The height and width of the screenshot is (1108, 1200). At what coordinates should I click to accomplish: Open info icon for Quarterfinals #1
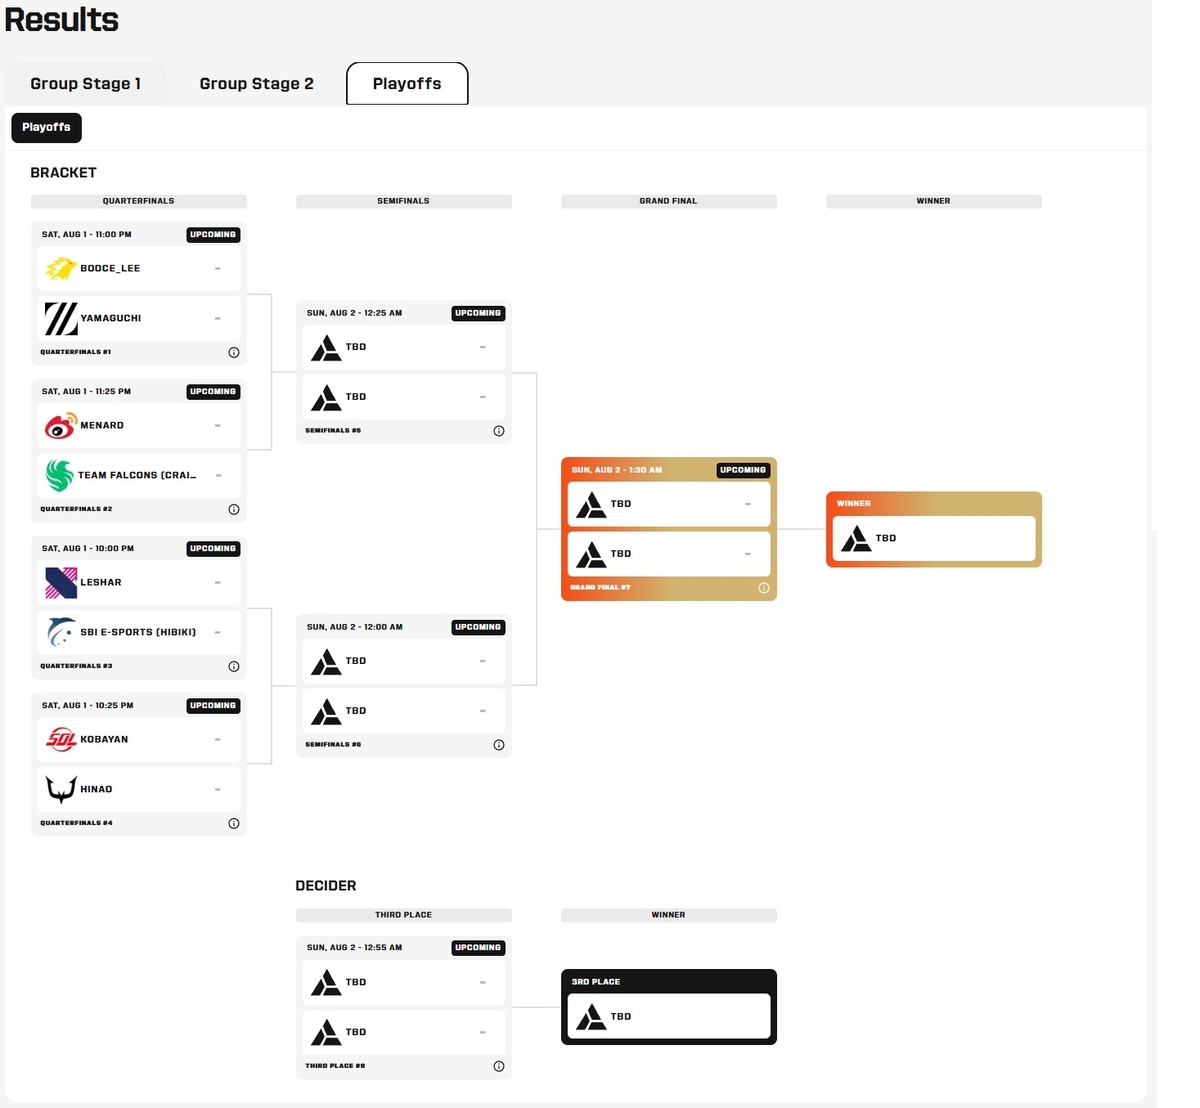tap(234, 352)
